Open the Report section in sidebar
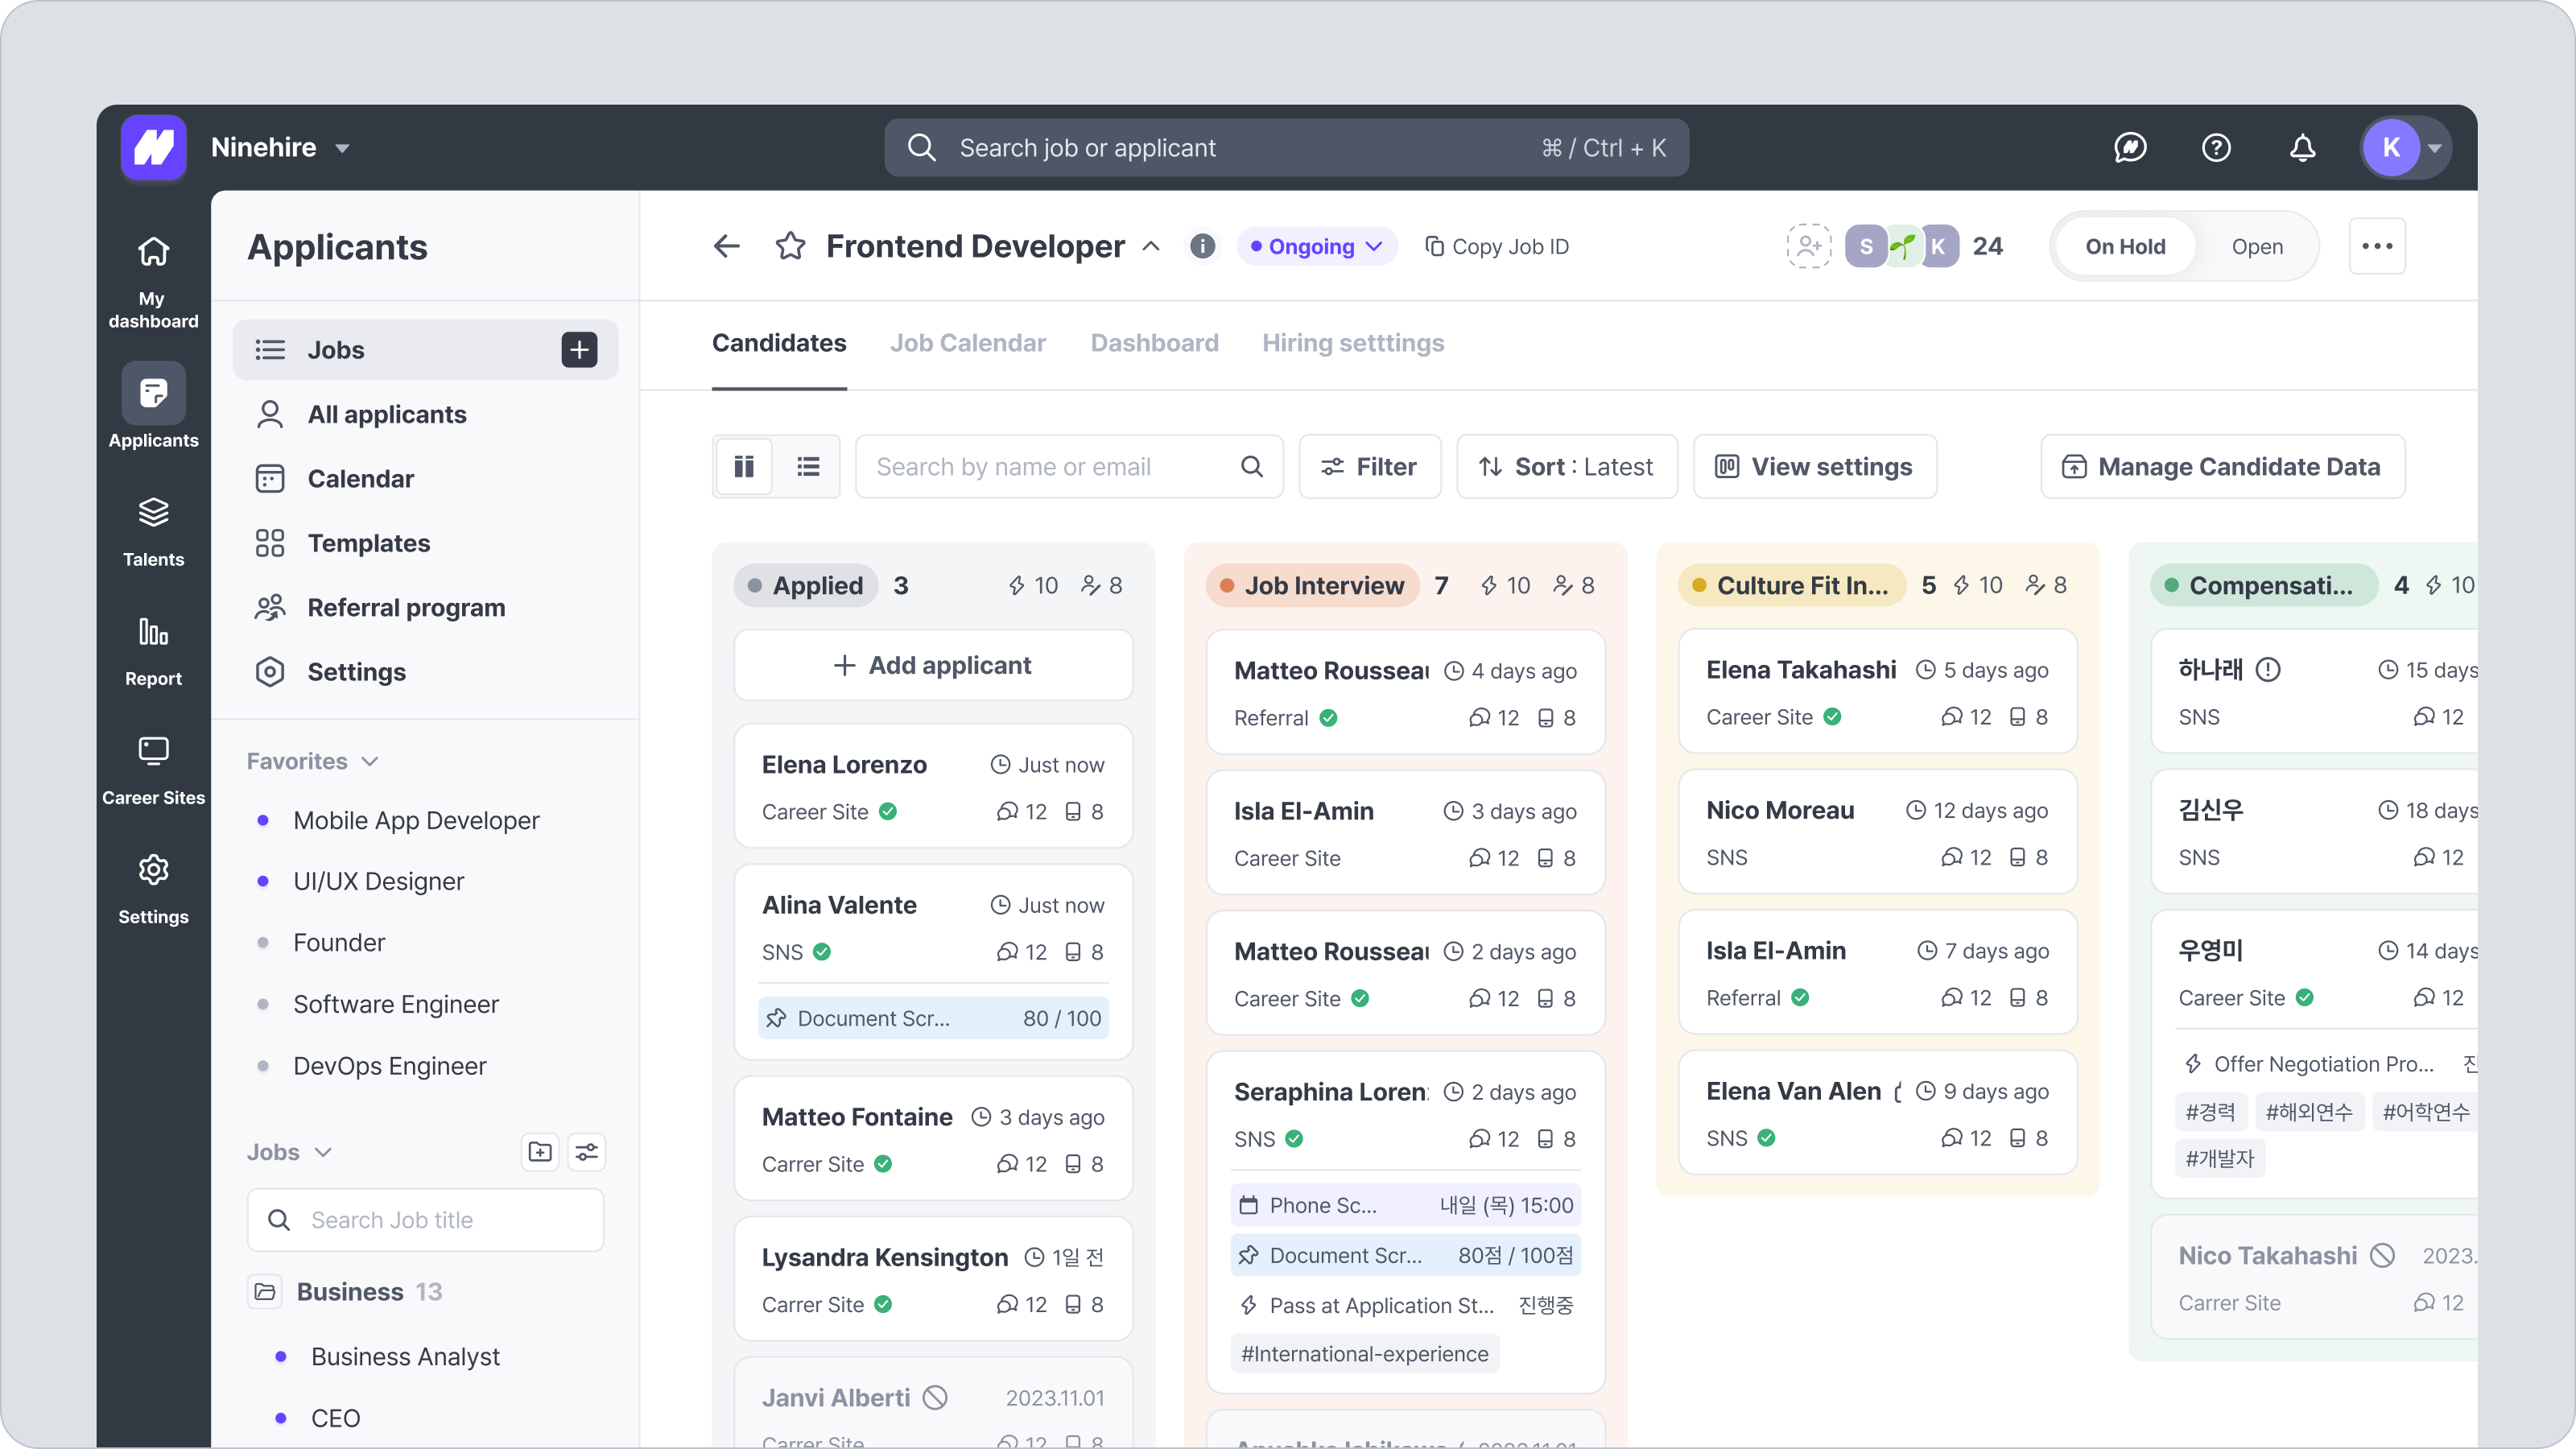2576x1449 pixels. click(x=153, y=650)
